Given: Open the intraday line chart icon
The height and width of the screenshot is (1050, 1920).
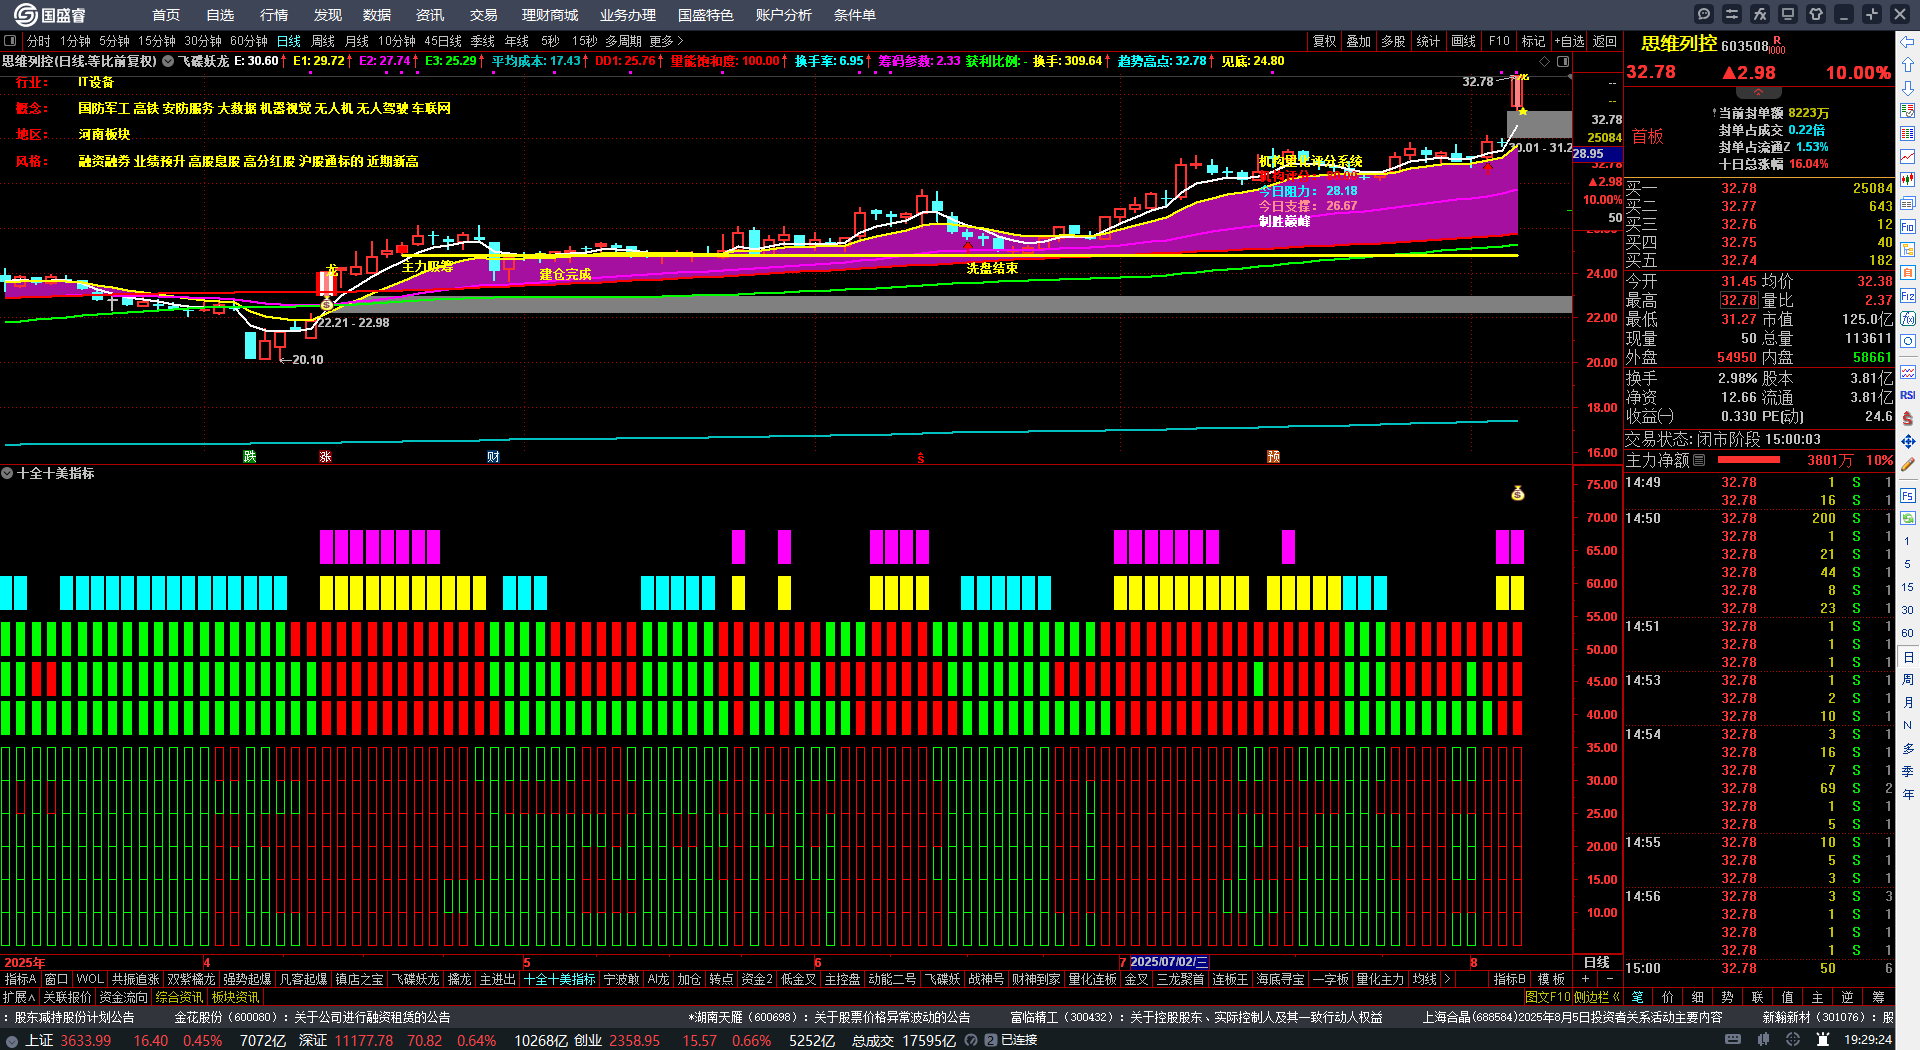Looking at the screenshot, I should click(1908, 157).
